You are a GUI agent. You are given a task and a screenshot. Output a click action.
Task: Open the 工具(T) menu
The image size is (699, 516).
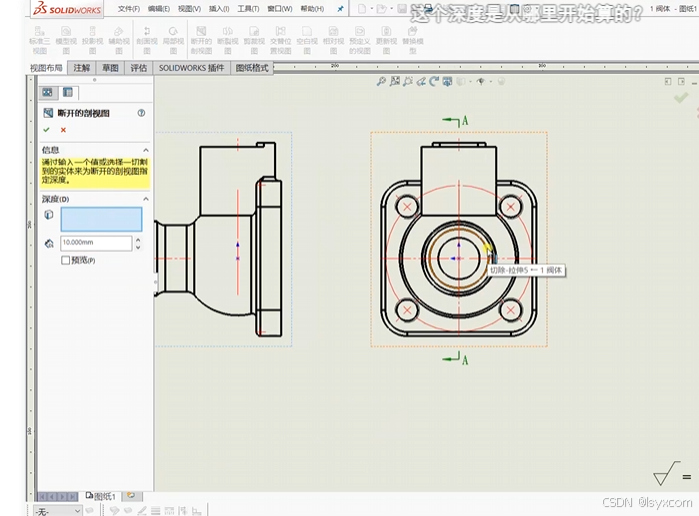(x=248, y=9)
